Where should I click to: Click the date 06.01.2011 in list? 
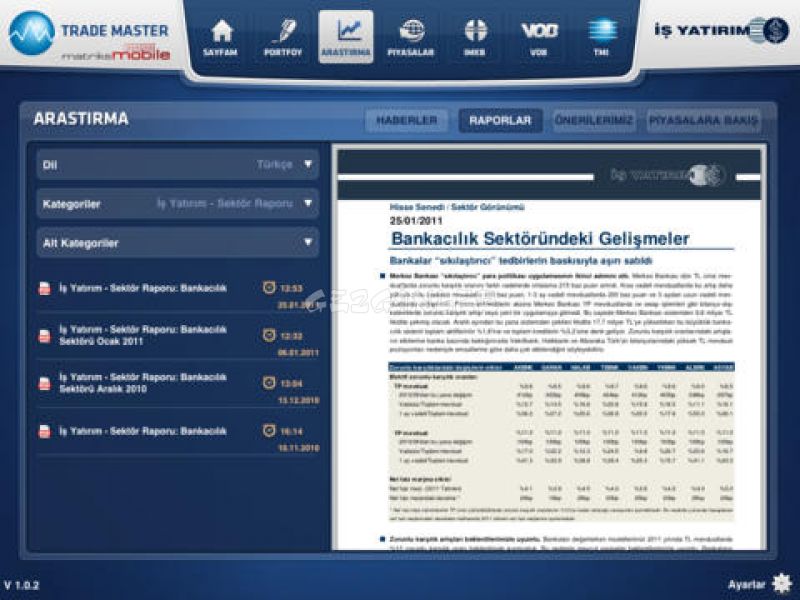point(298,353)
